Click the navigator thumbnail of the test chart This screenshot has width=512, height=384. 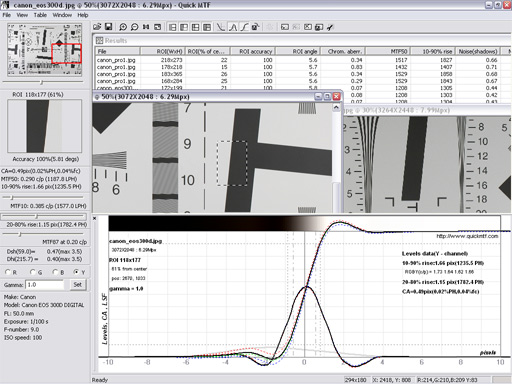[44, 50]
